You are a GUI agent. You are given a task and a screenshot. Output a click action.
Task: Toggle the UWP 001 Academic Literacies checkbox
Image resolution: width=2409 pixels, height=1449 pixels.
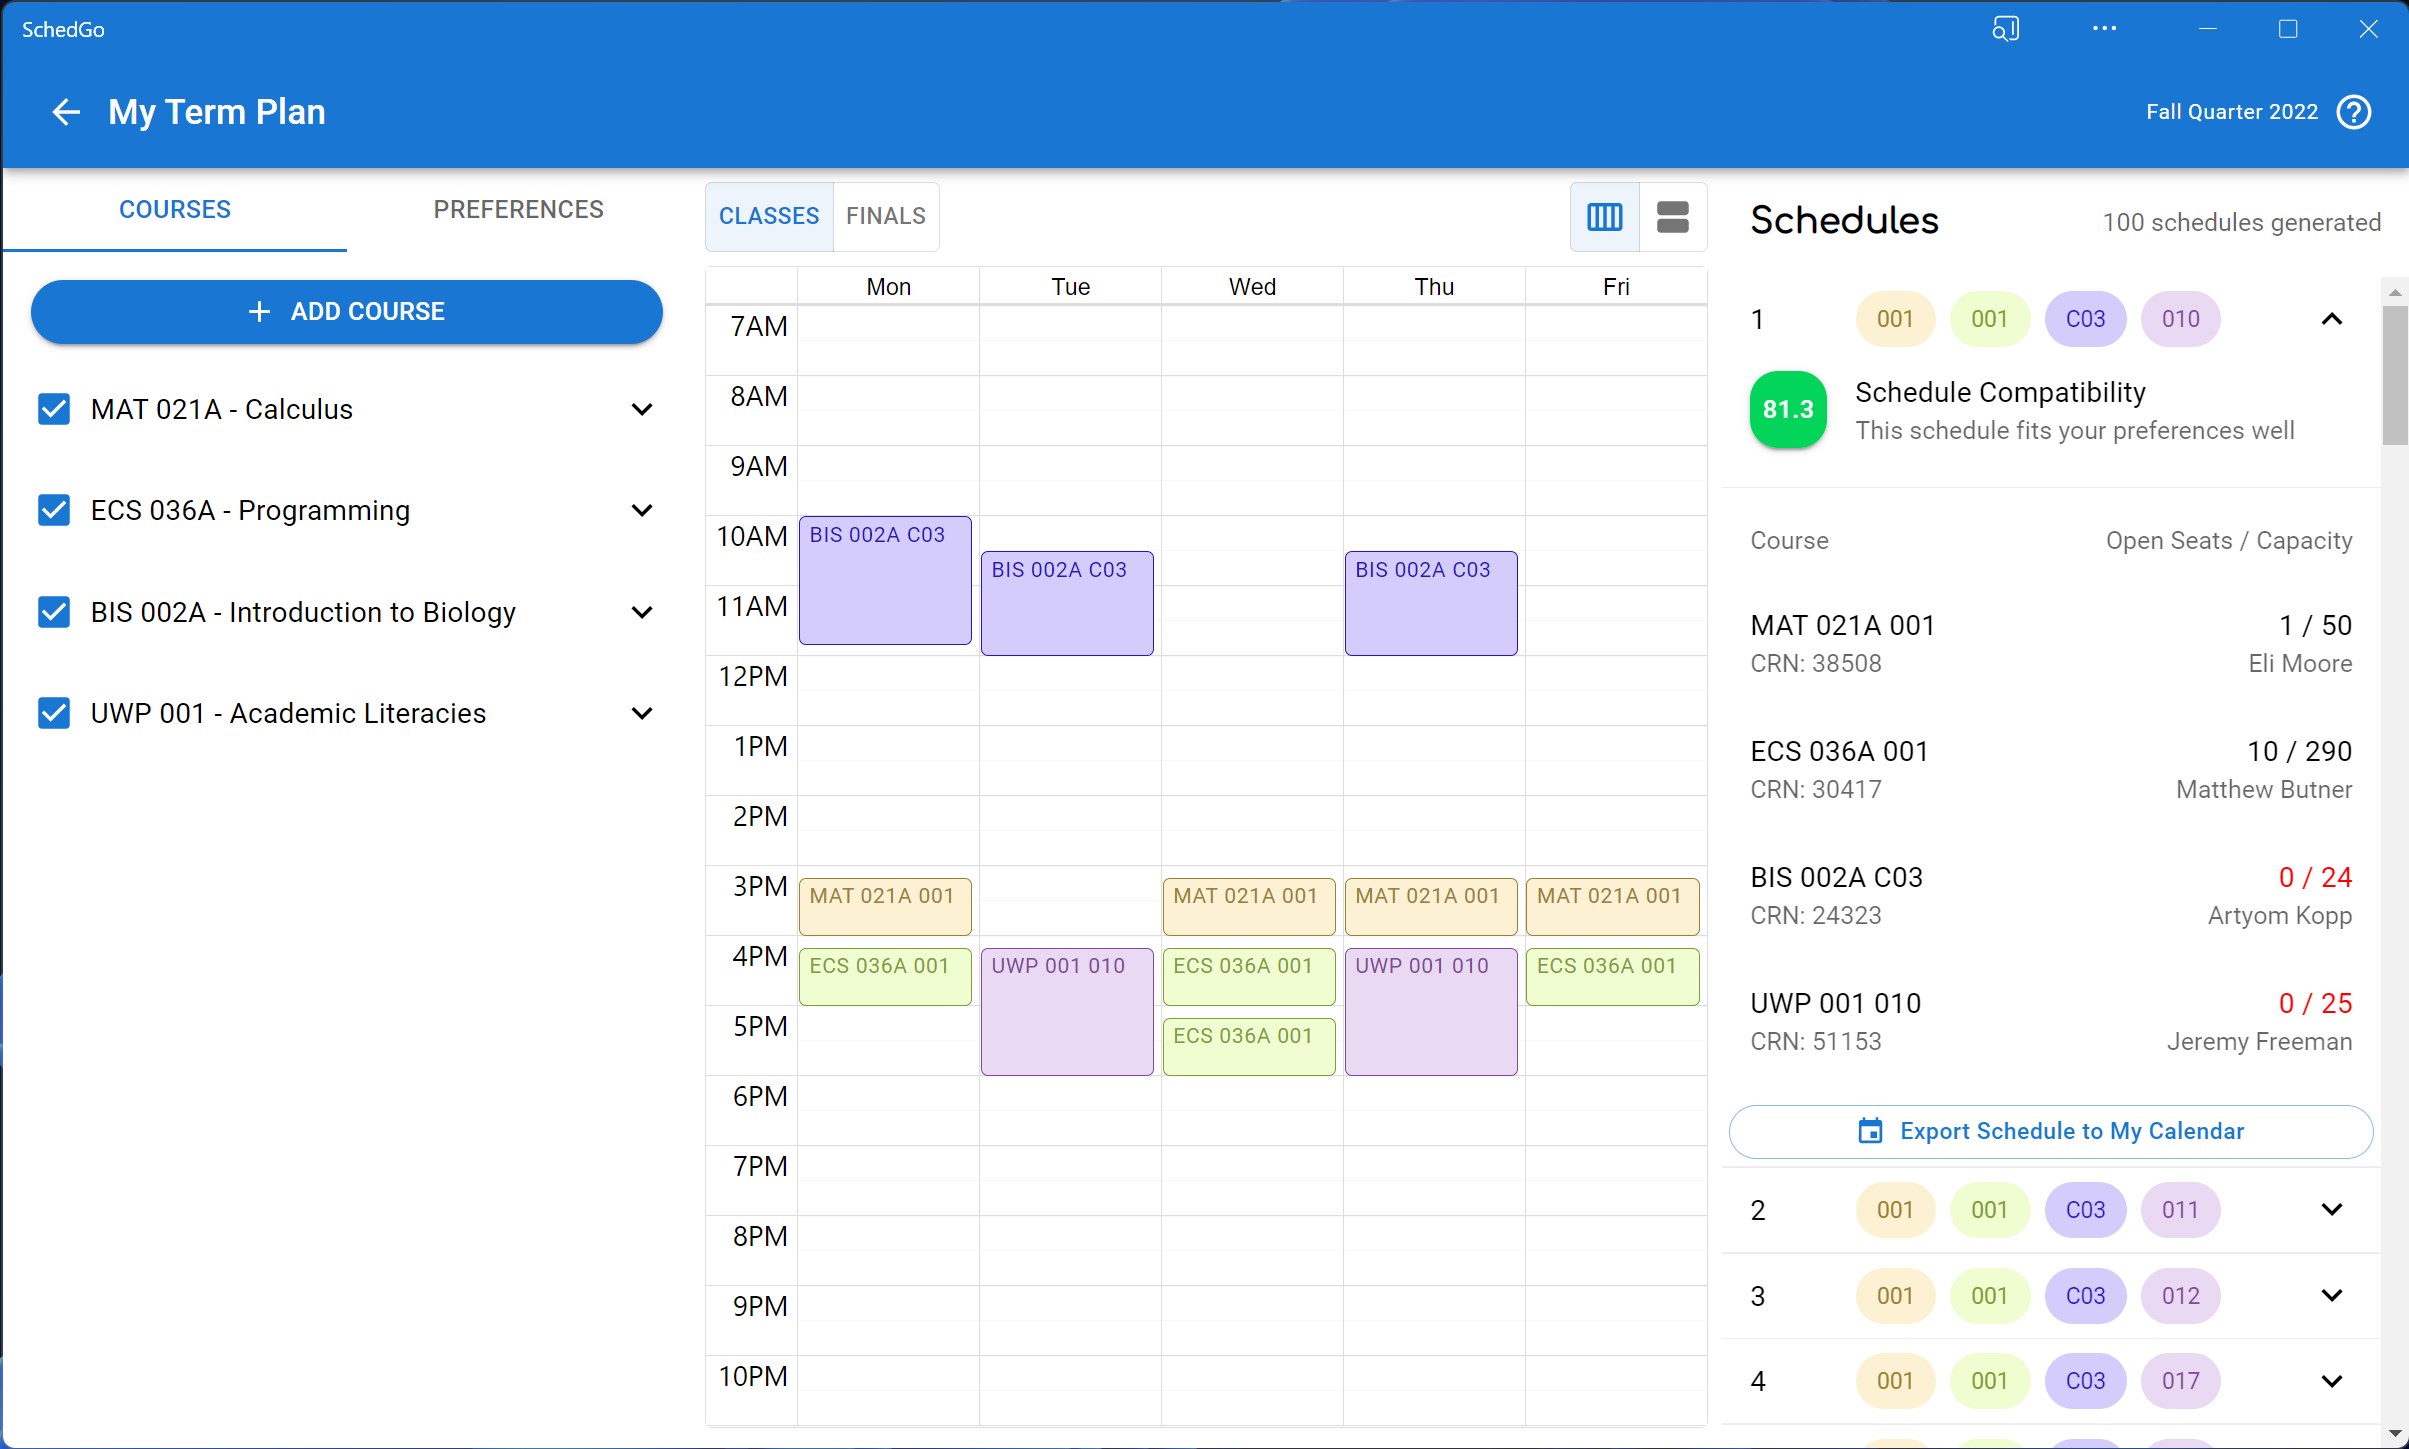tap(54, 713)
